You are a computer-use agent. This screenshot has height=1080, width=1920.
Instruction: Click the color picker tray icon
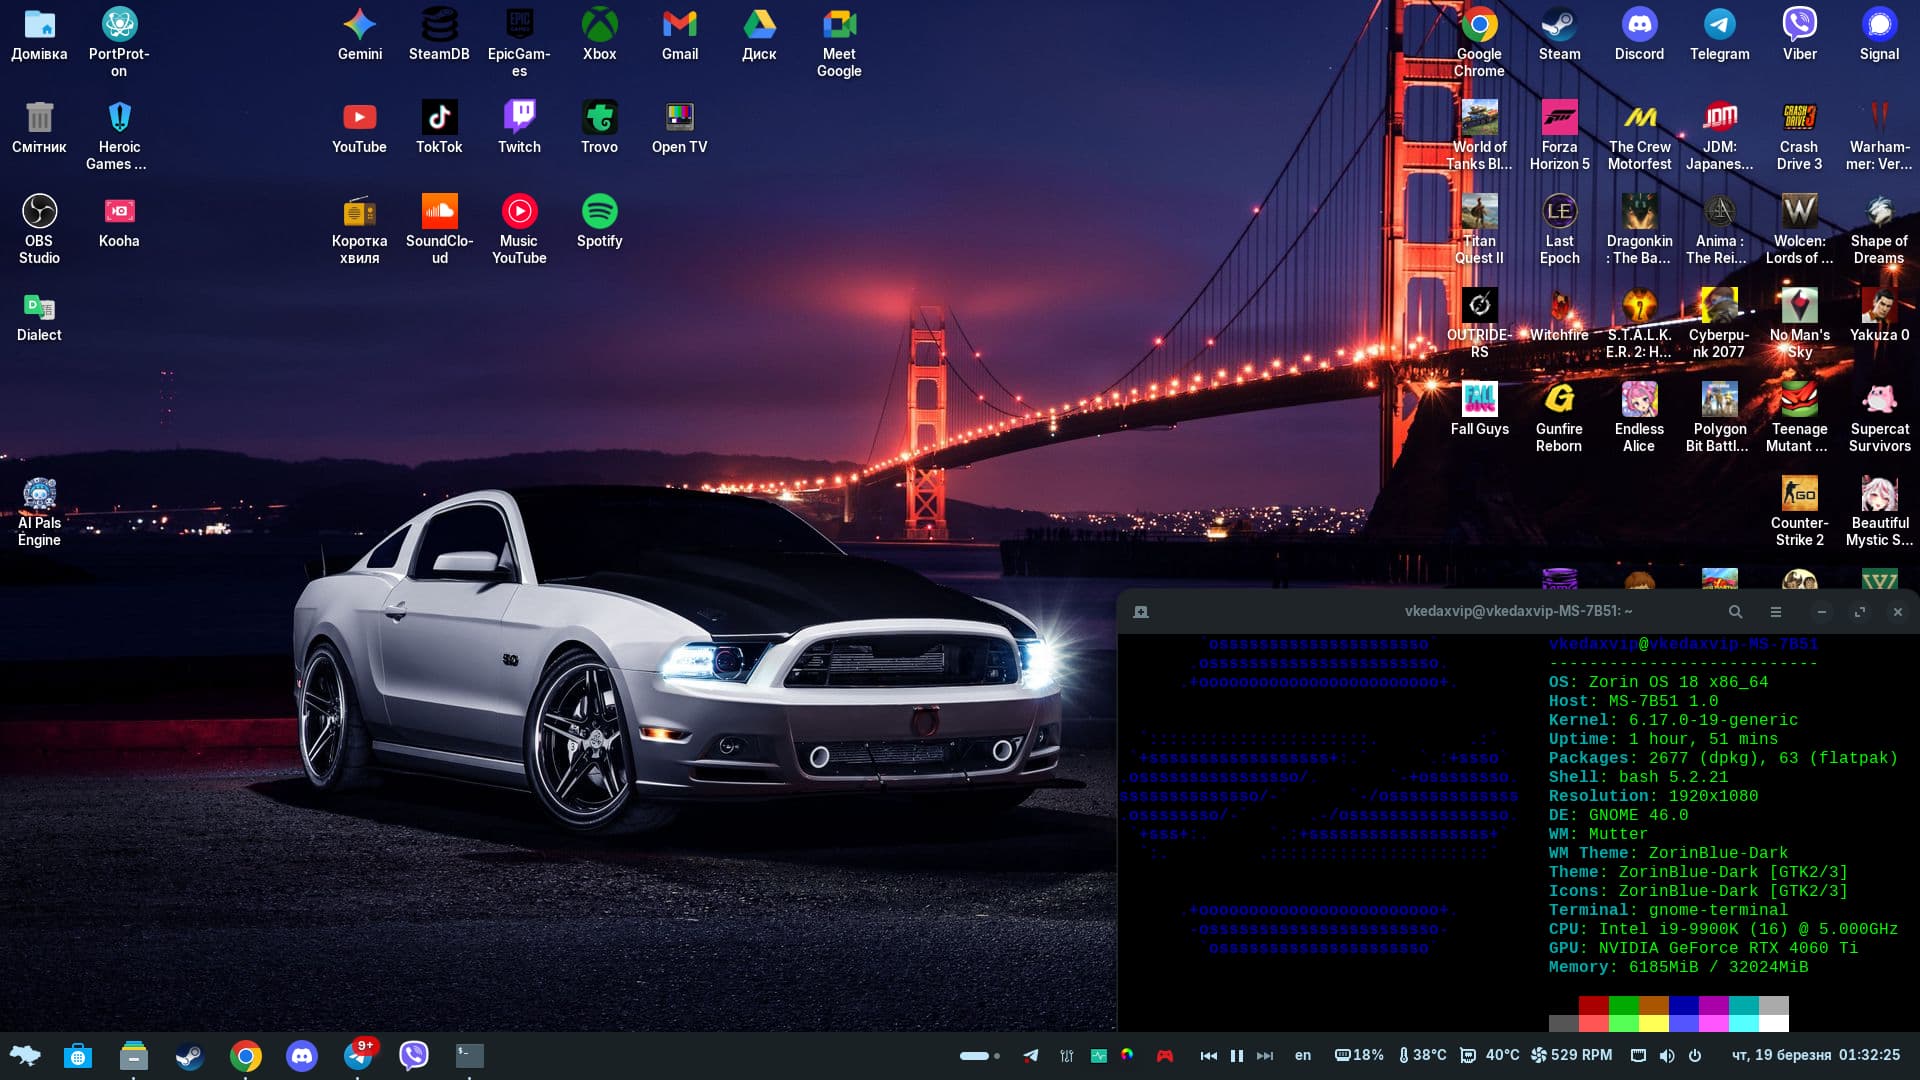pos(1127,1055)
